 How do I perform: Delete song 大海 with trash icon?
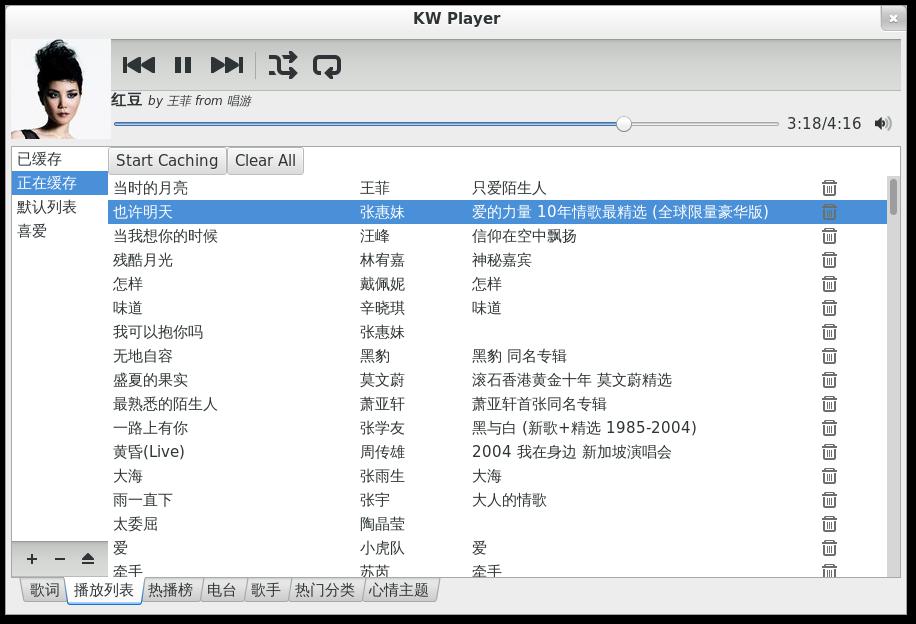coord(829,476)
